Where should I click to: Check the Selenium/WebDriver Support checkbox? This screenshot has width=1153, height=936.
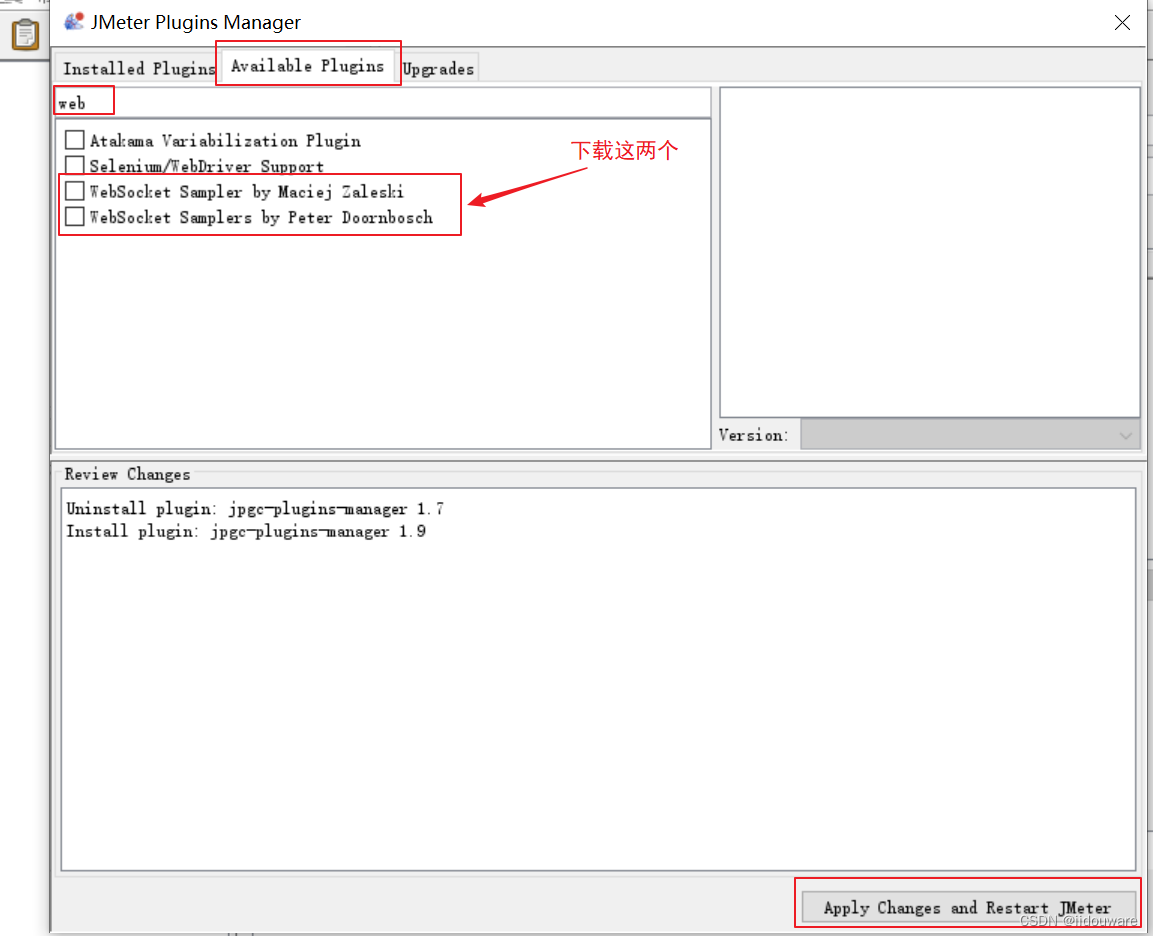pyautogui.click(x=75, y=165)
